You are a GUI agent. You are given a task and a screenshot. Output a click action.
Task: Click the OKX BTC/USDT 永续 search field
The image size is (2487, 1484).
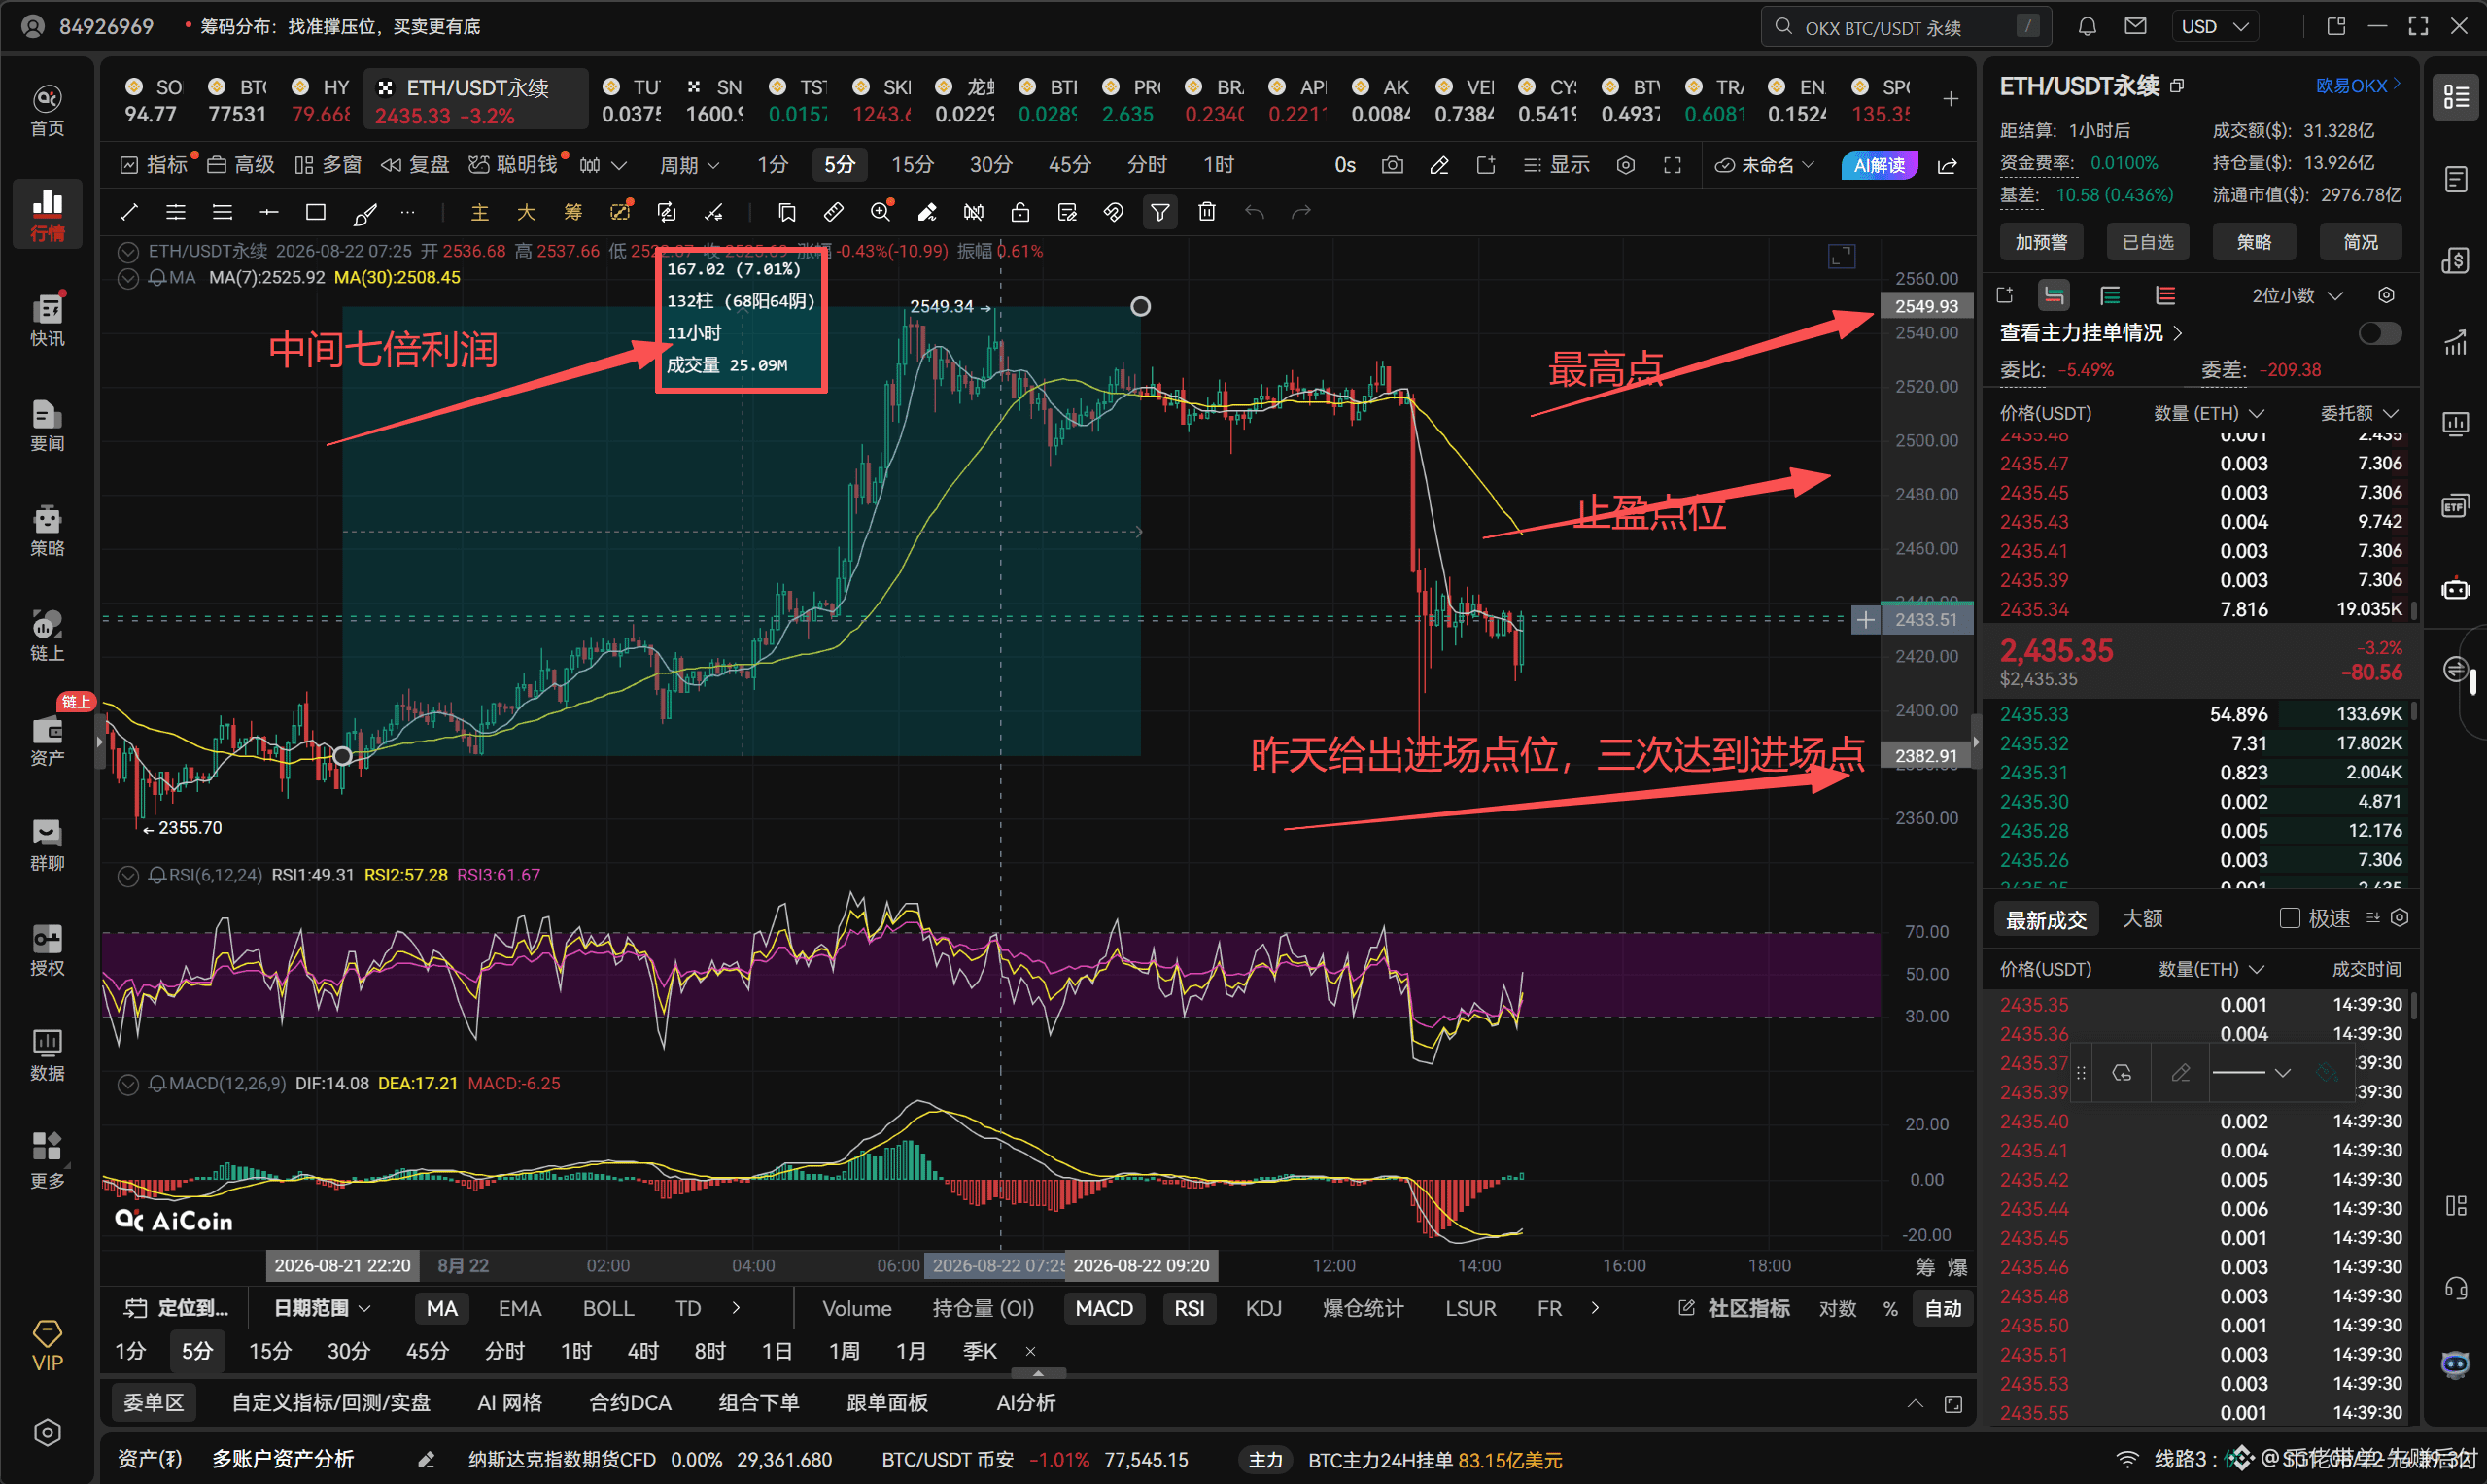(x=1906, y=26)
